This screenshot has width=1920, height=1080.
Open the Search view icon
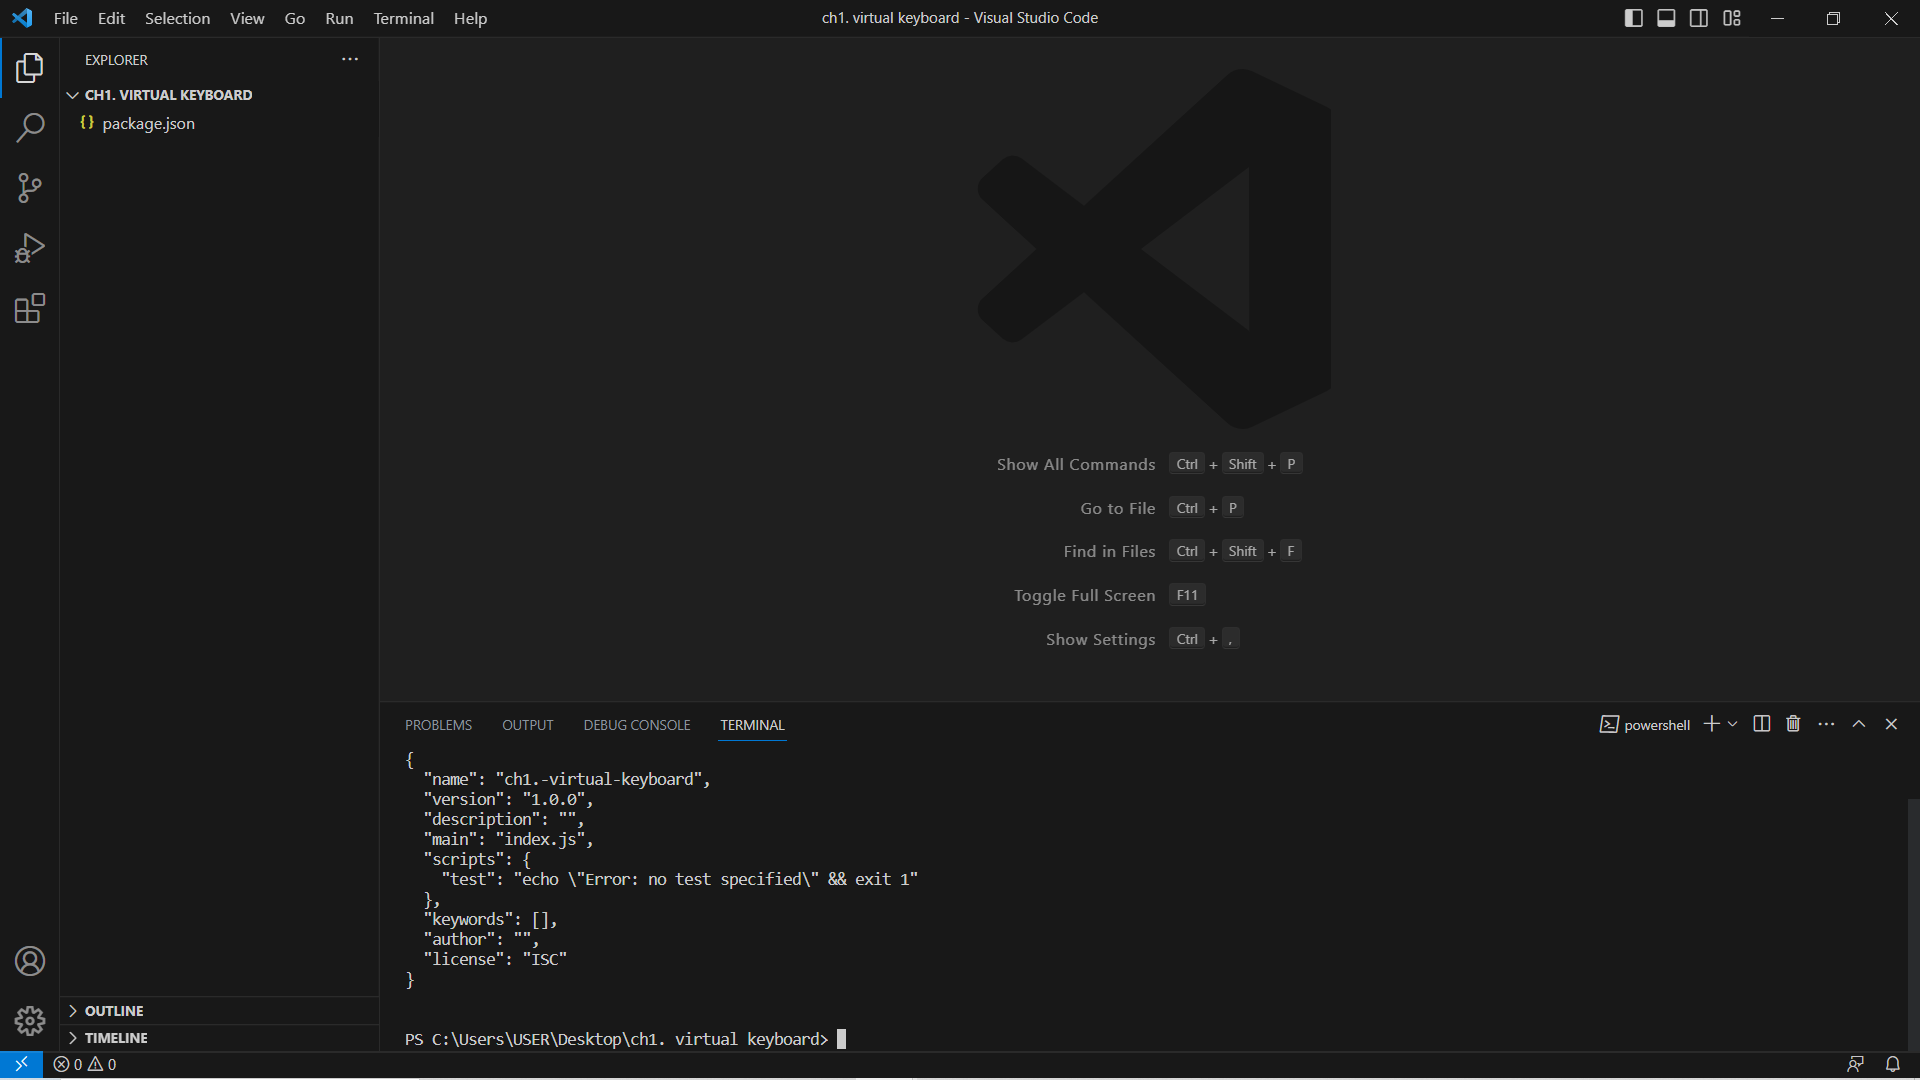click(30, 128)
